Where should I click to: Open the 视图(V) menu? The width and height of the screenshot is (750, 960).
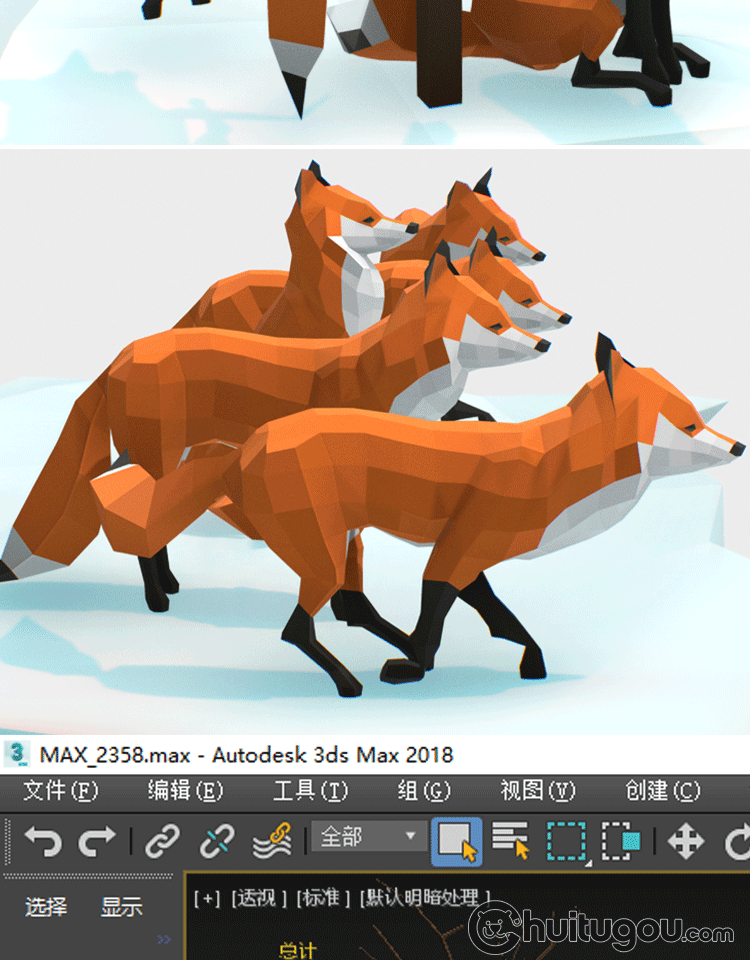pyautogui.click(x=538, y=791)
